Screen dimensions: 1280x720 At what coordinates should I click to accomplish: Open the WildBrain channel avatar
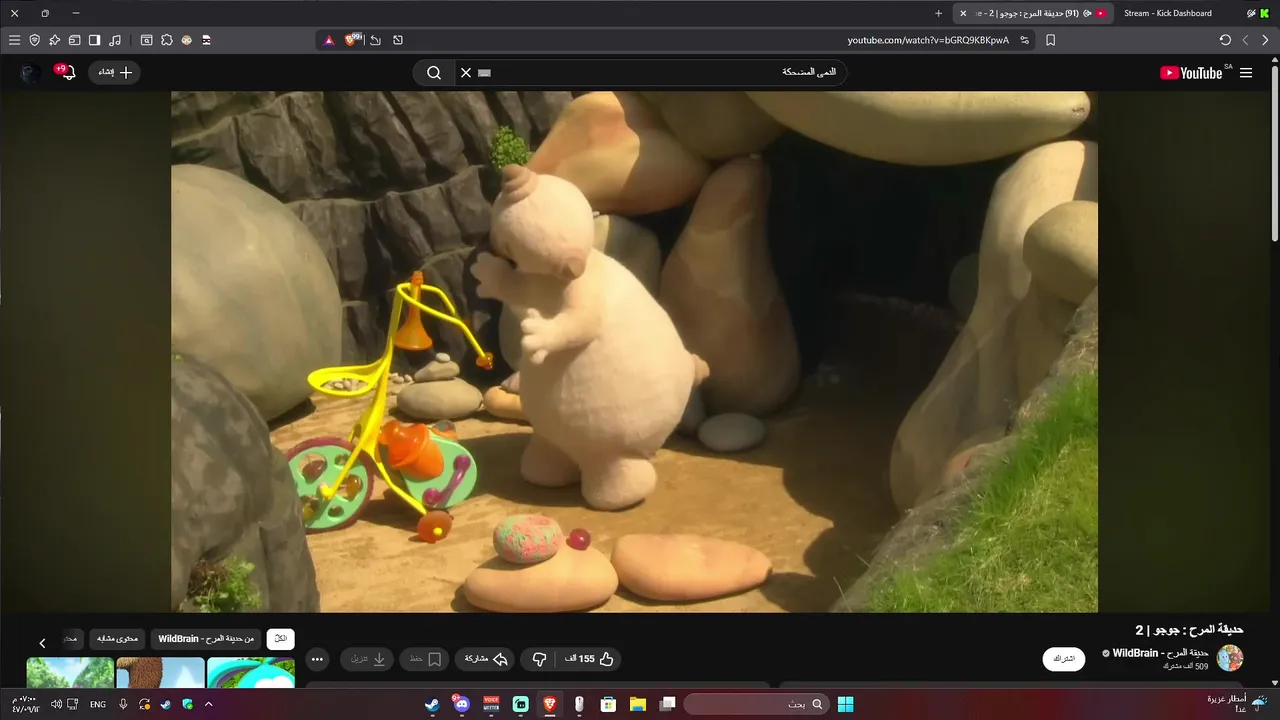1230,658
